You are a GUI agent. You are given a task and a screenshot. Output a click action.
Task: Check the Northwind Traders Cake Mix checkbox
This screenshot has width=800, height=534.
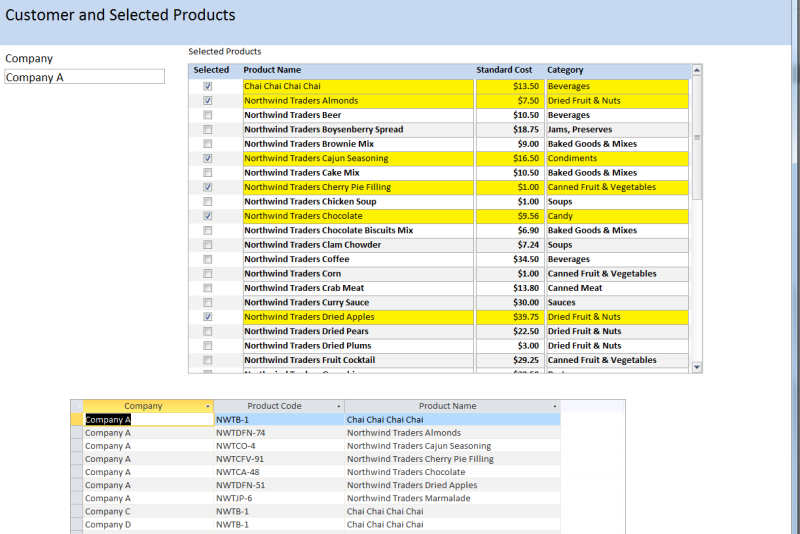208,172
